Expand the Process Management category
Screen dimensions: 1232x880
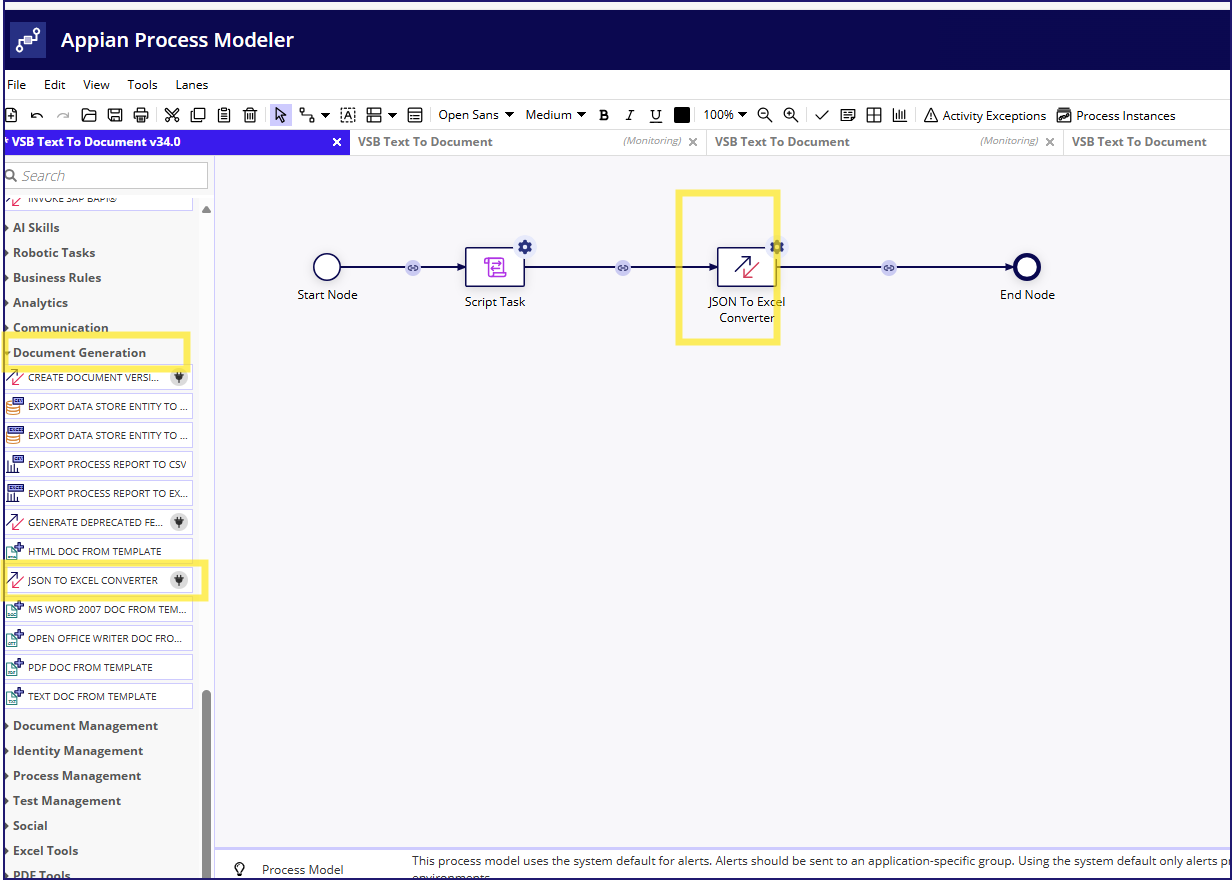click(77, 776)
